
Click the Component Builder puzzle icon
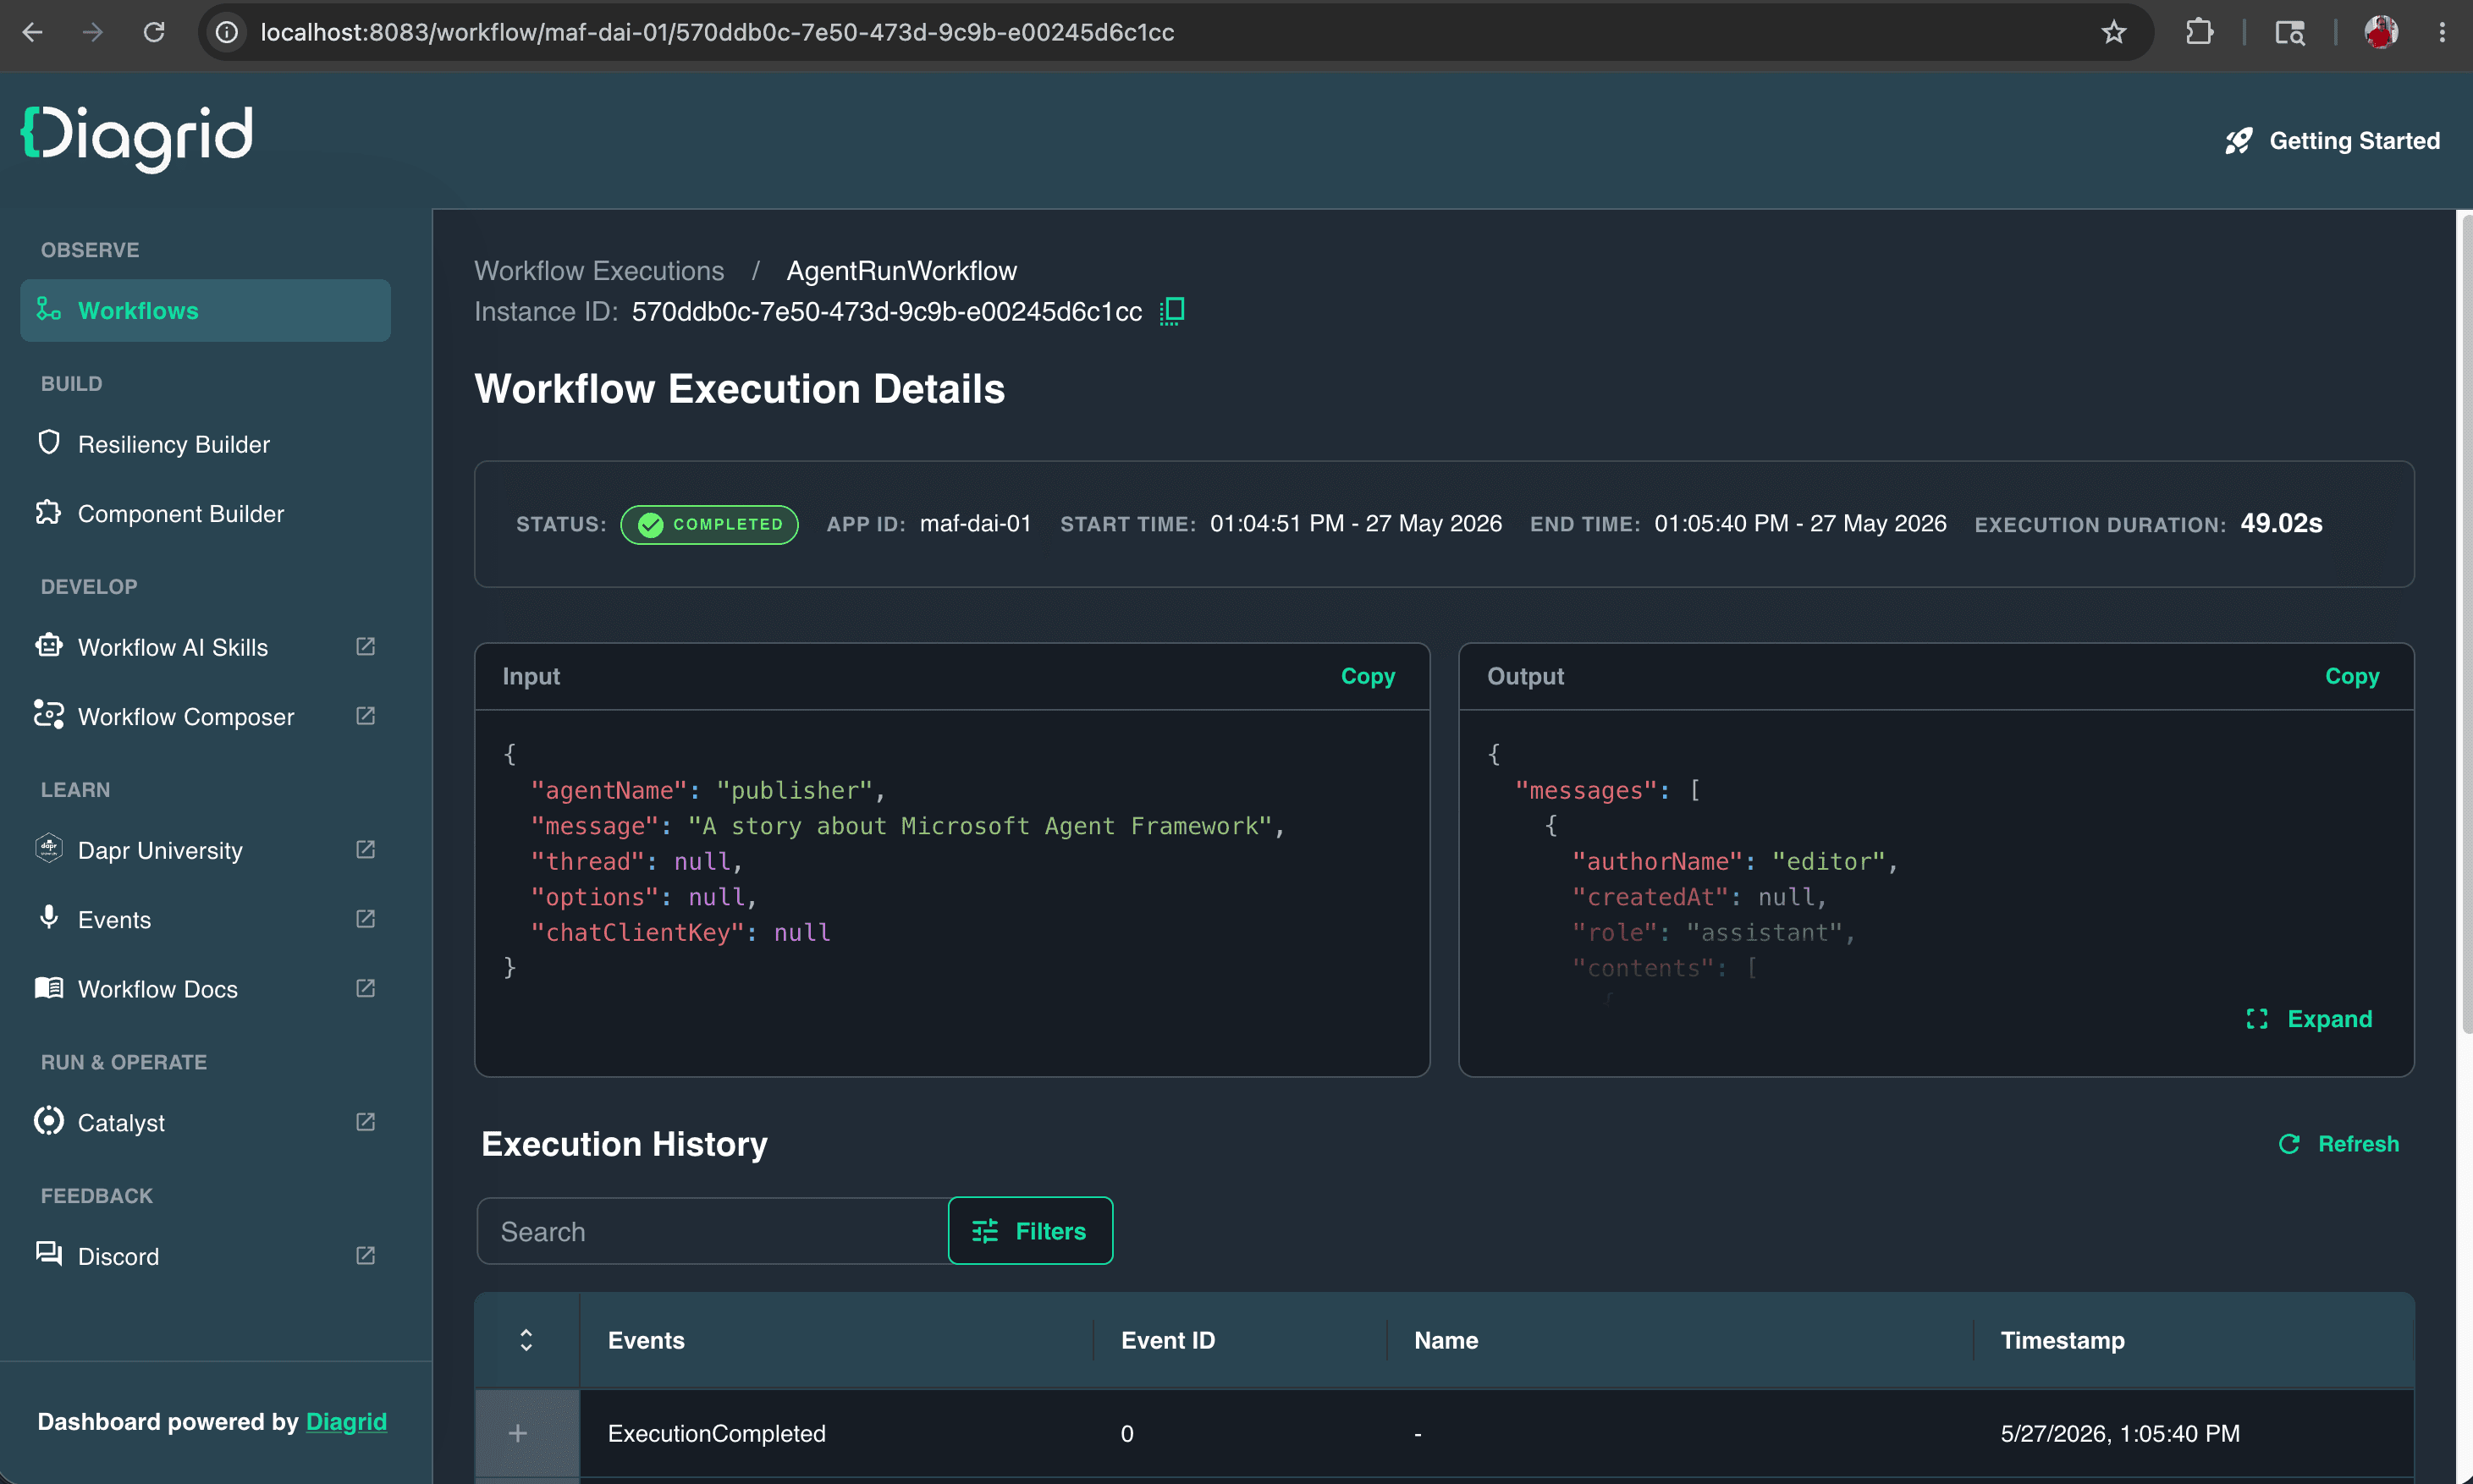[48, 513]
